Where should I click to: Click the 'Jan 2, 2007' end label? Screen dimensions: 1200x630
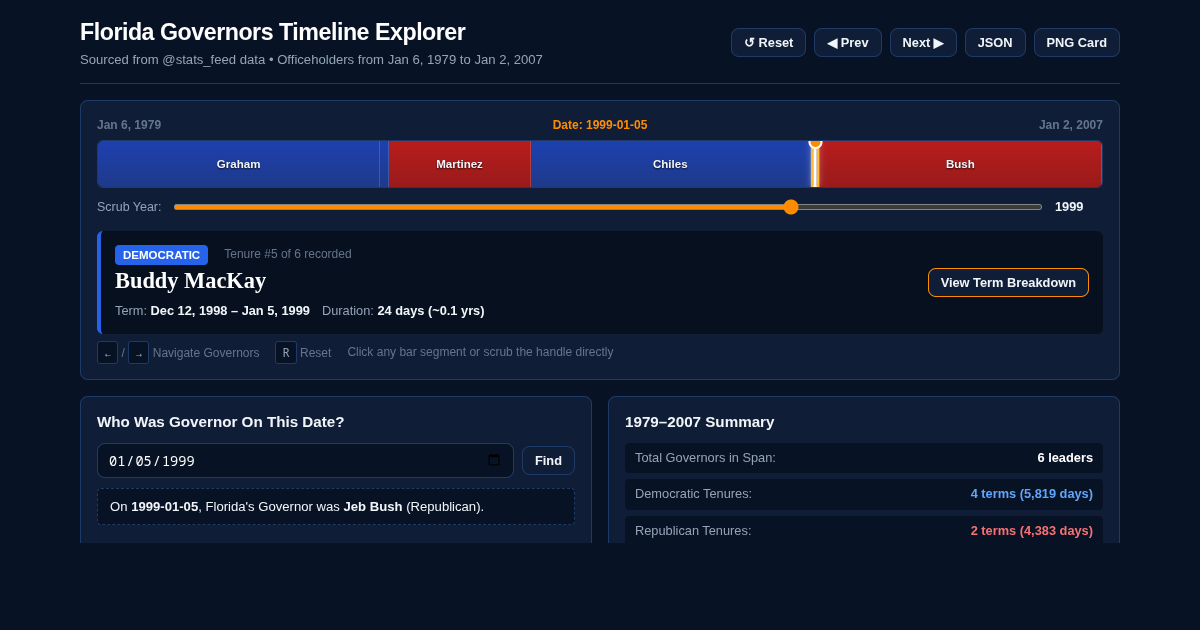pos(1071,125)
